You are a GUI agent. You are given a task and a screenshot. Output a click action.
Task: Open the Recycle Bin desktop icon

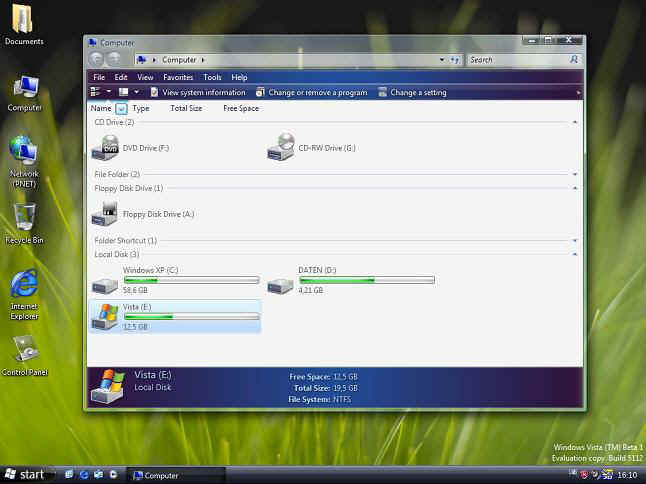tap(24, 218)
